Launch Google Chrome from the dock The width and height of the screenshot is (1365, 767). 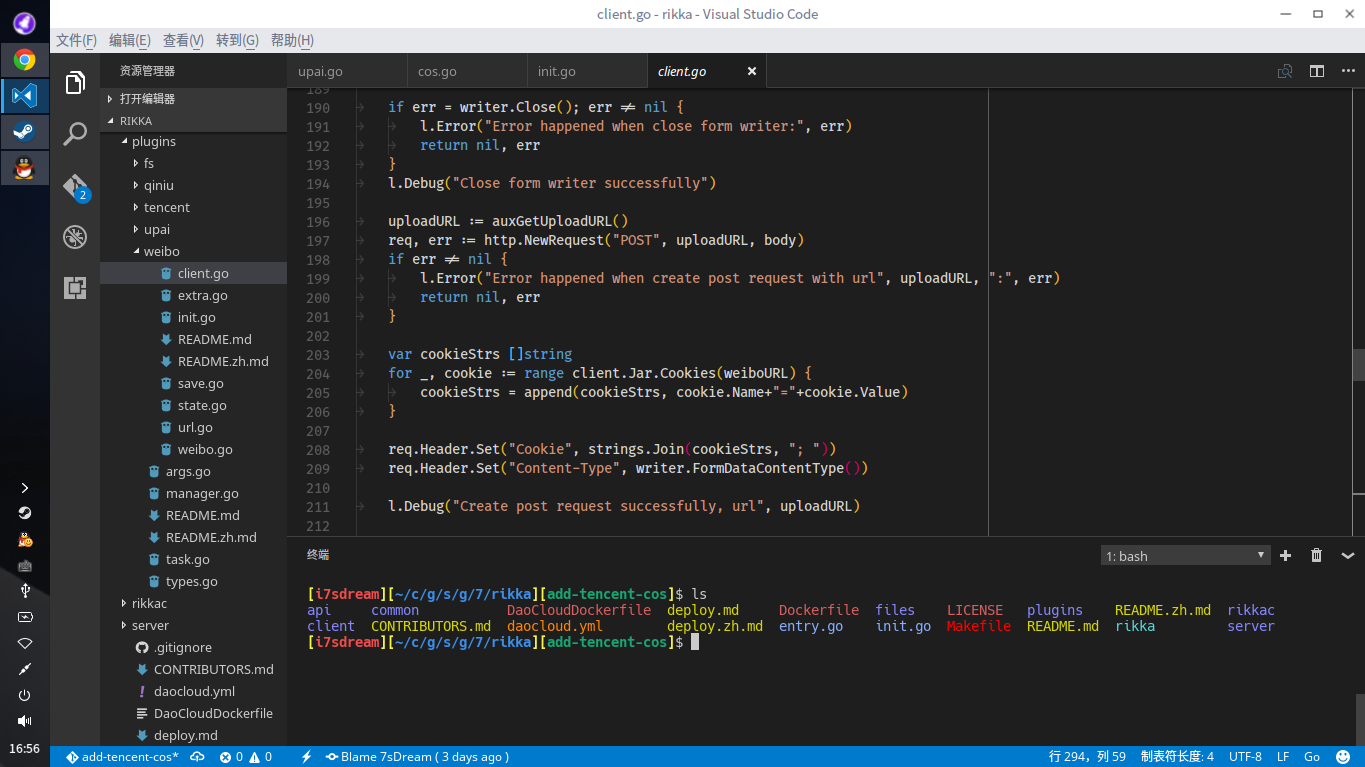coord(25,60)
